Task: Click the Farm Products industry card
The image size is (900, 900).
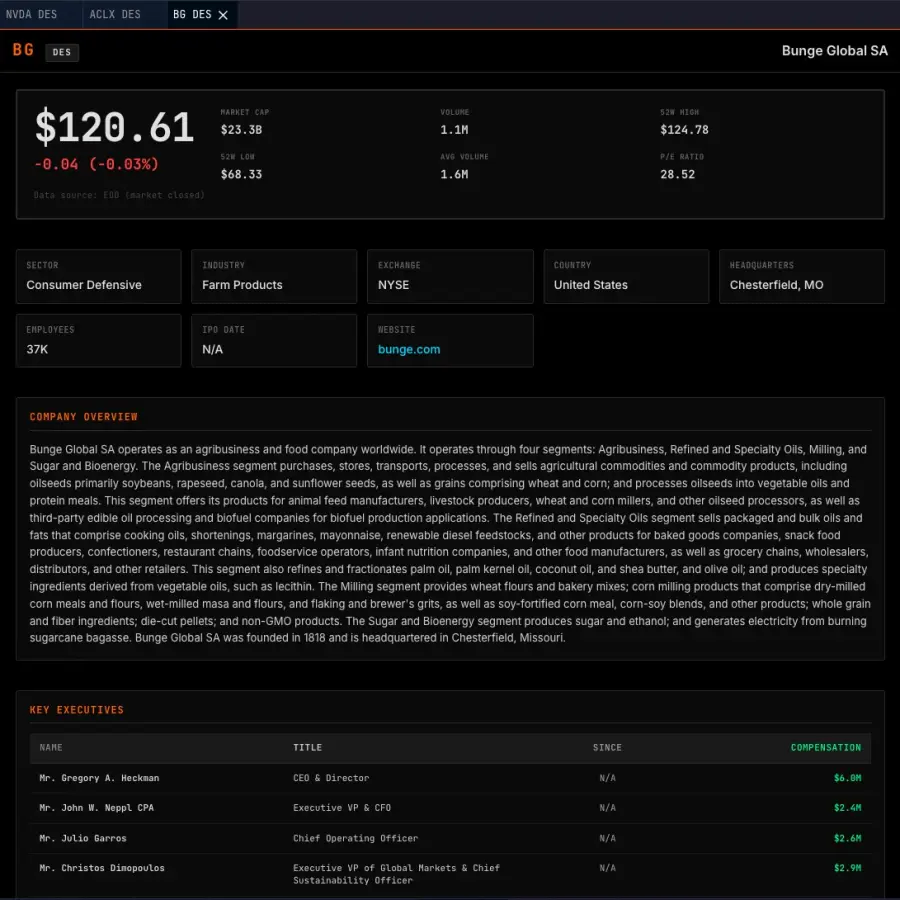Action: [274, 276]
